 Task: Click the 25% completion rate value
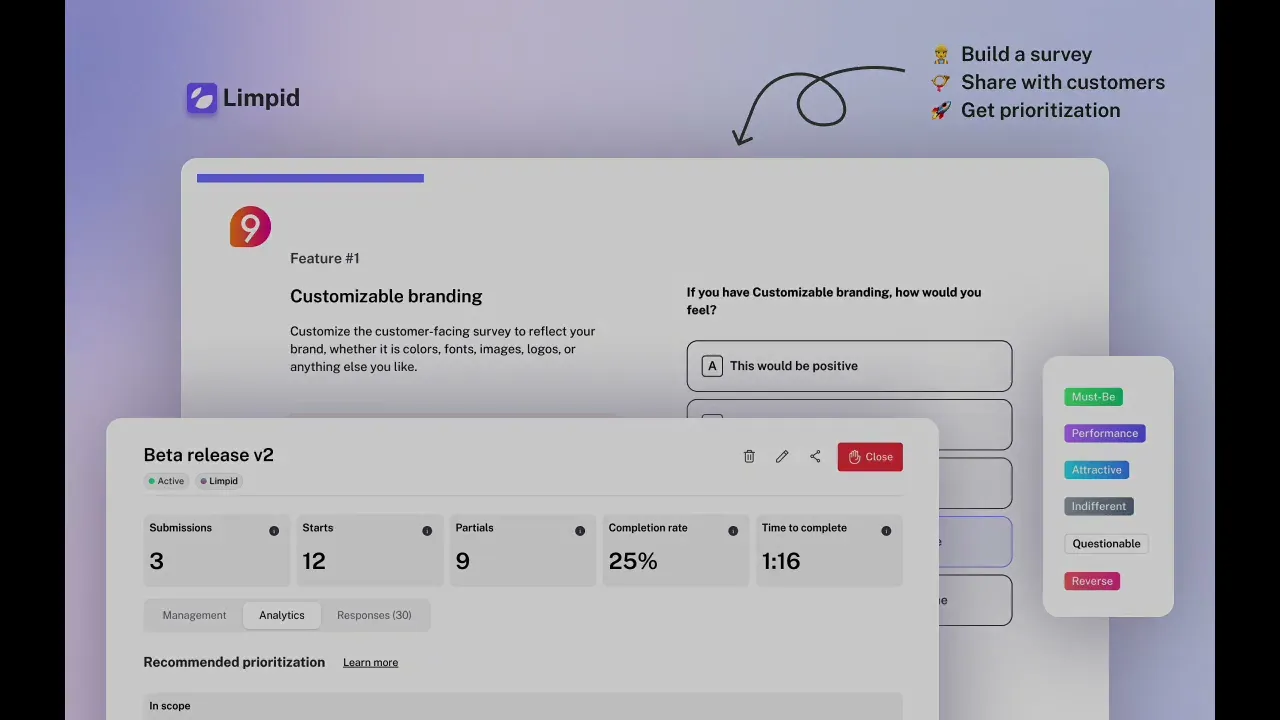pyautogui.click(x=633, y=561)
